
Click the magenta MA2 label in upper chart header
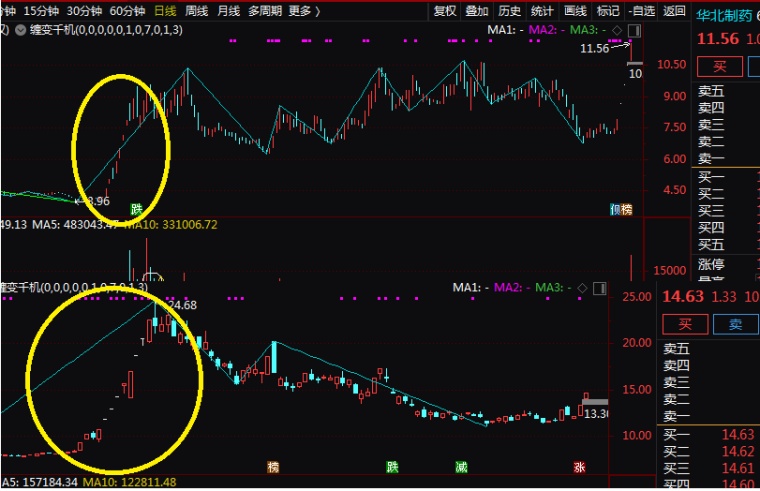coord(546,30)
